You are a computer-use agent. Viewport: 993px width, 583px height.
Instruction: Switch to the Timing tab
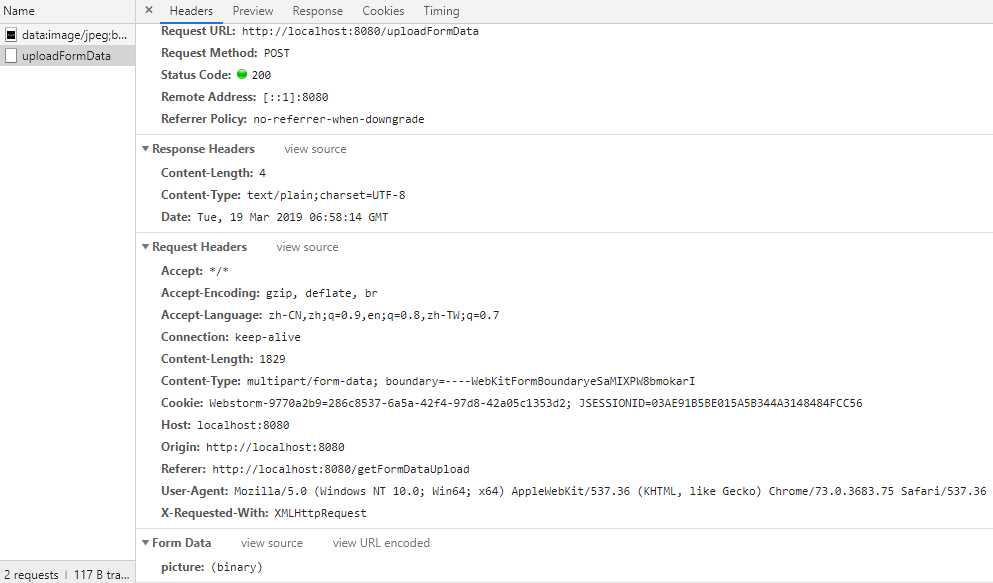(x=441, y=11)
